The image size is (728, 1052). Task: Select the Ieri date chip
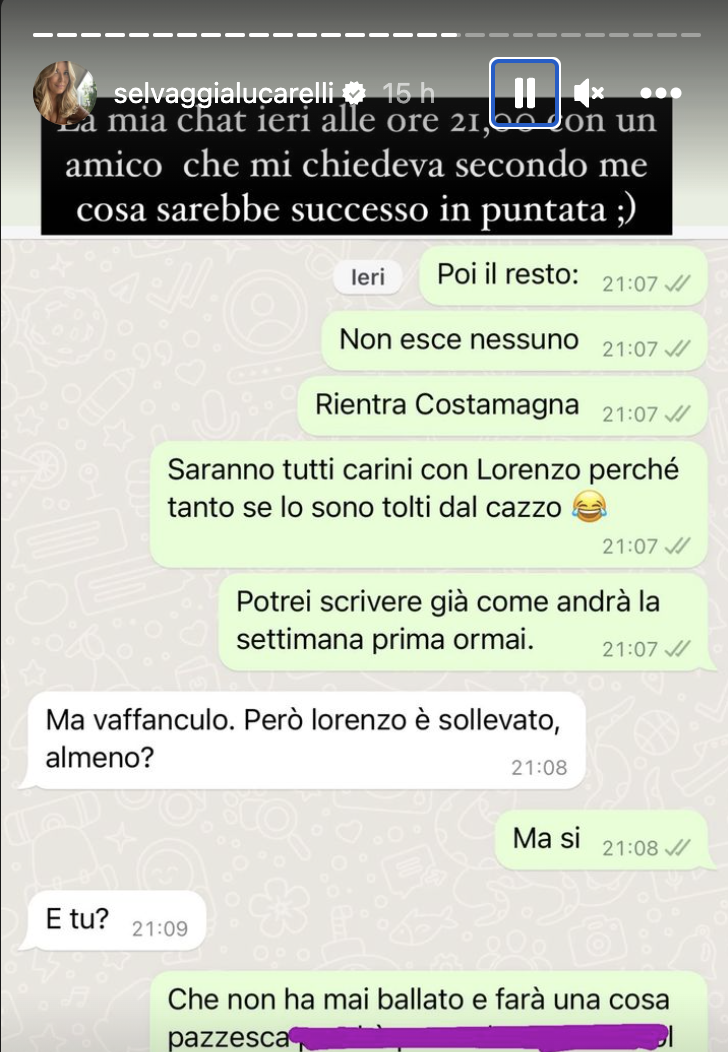[368, 277]
